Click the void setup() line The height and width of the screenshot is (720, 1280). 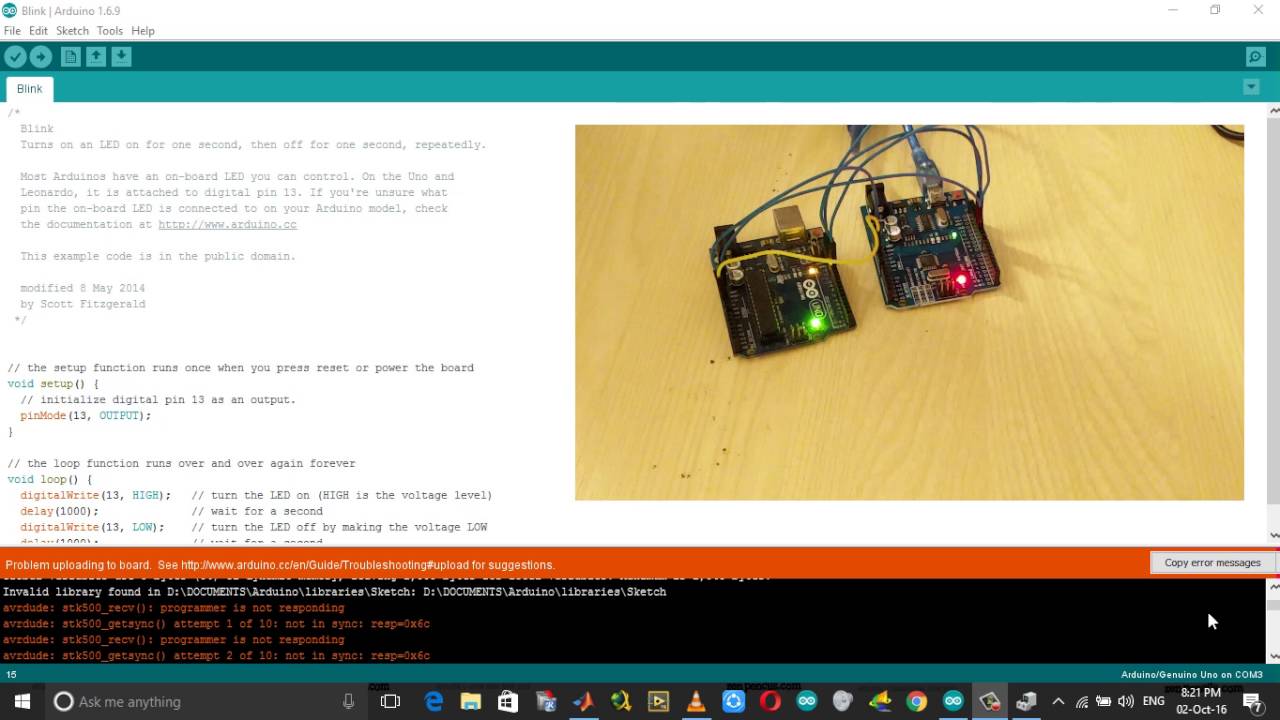(x=53, y=383)
